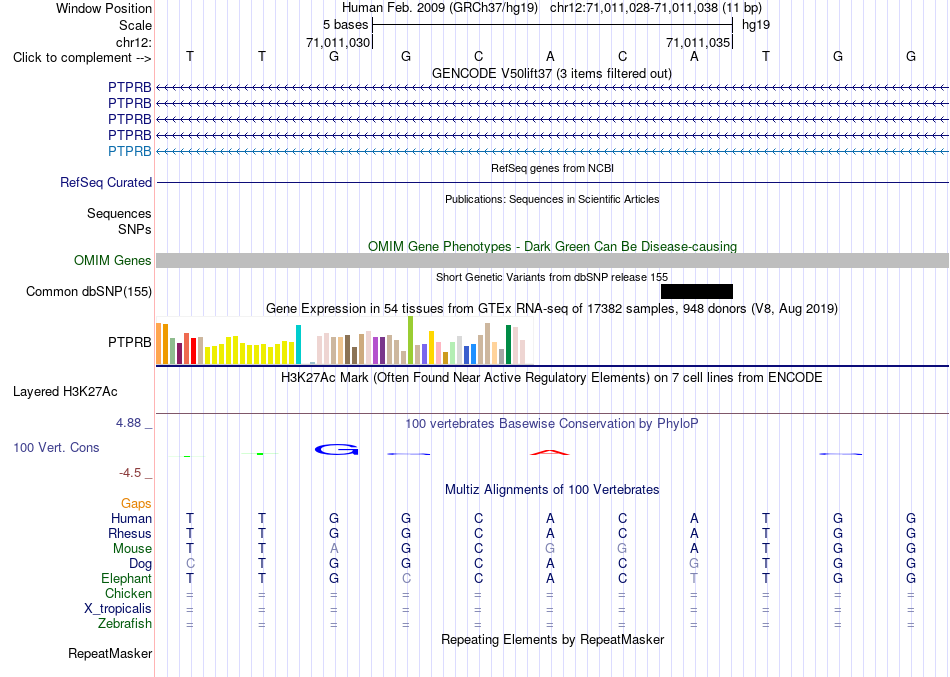
Task: Open the Common dbSNP(155) track label
Action: click(x=89, y=292)
